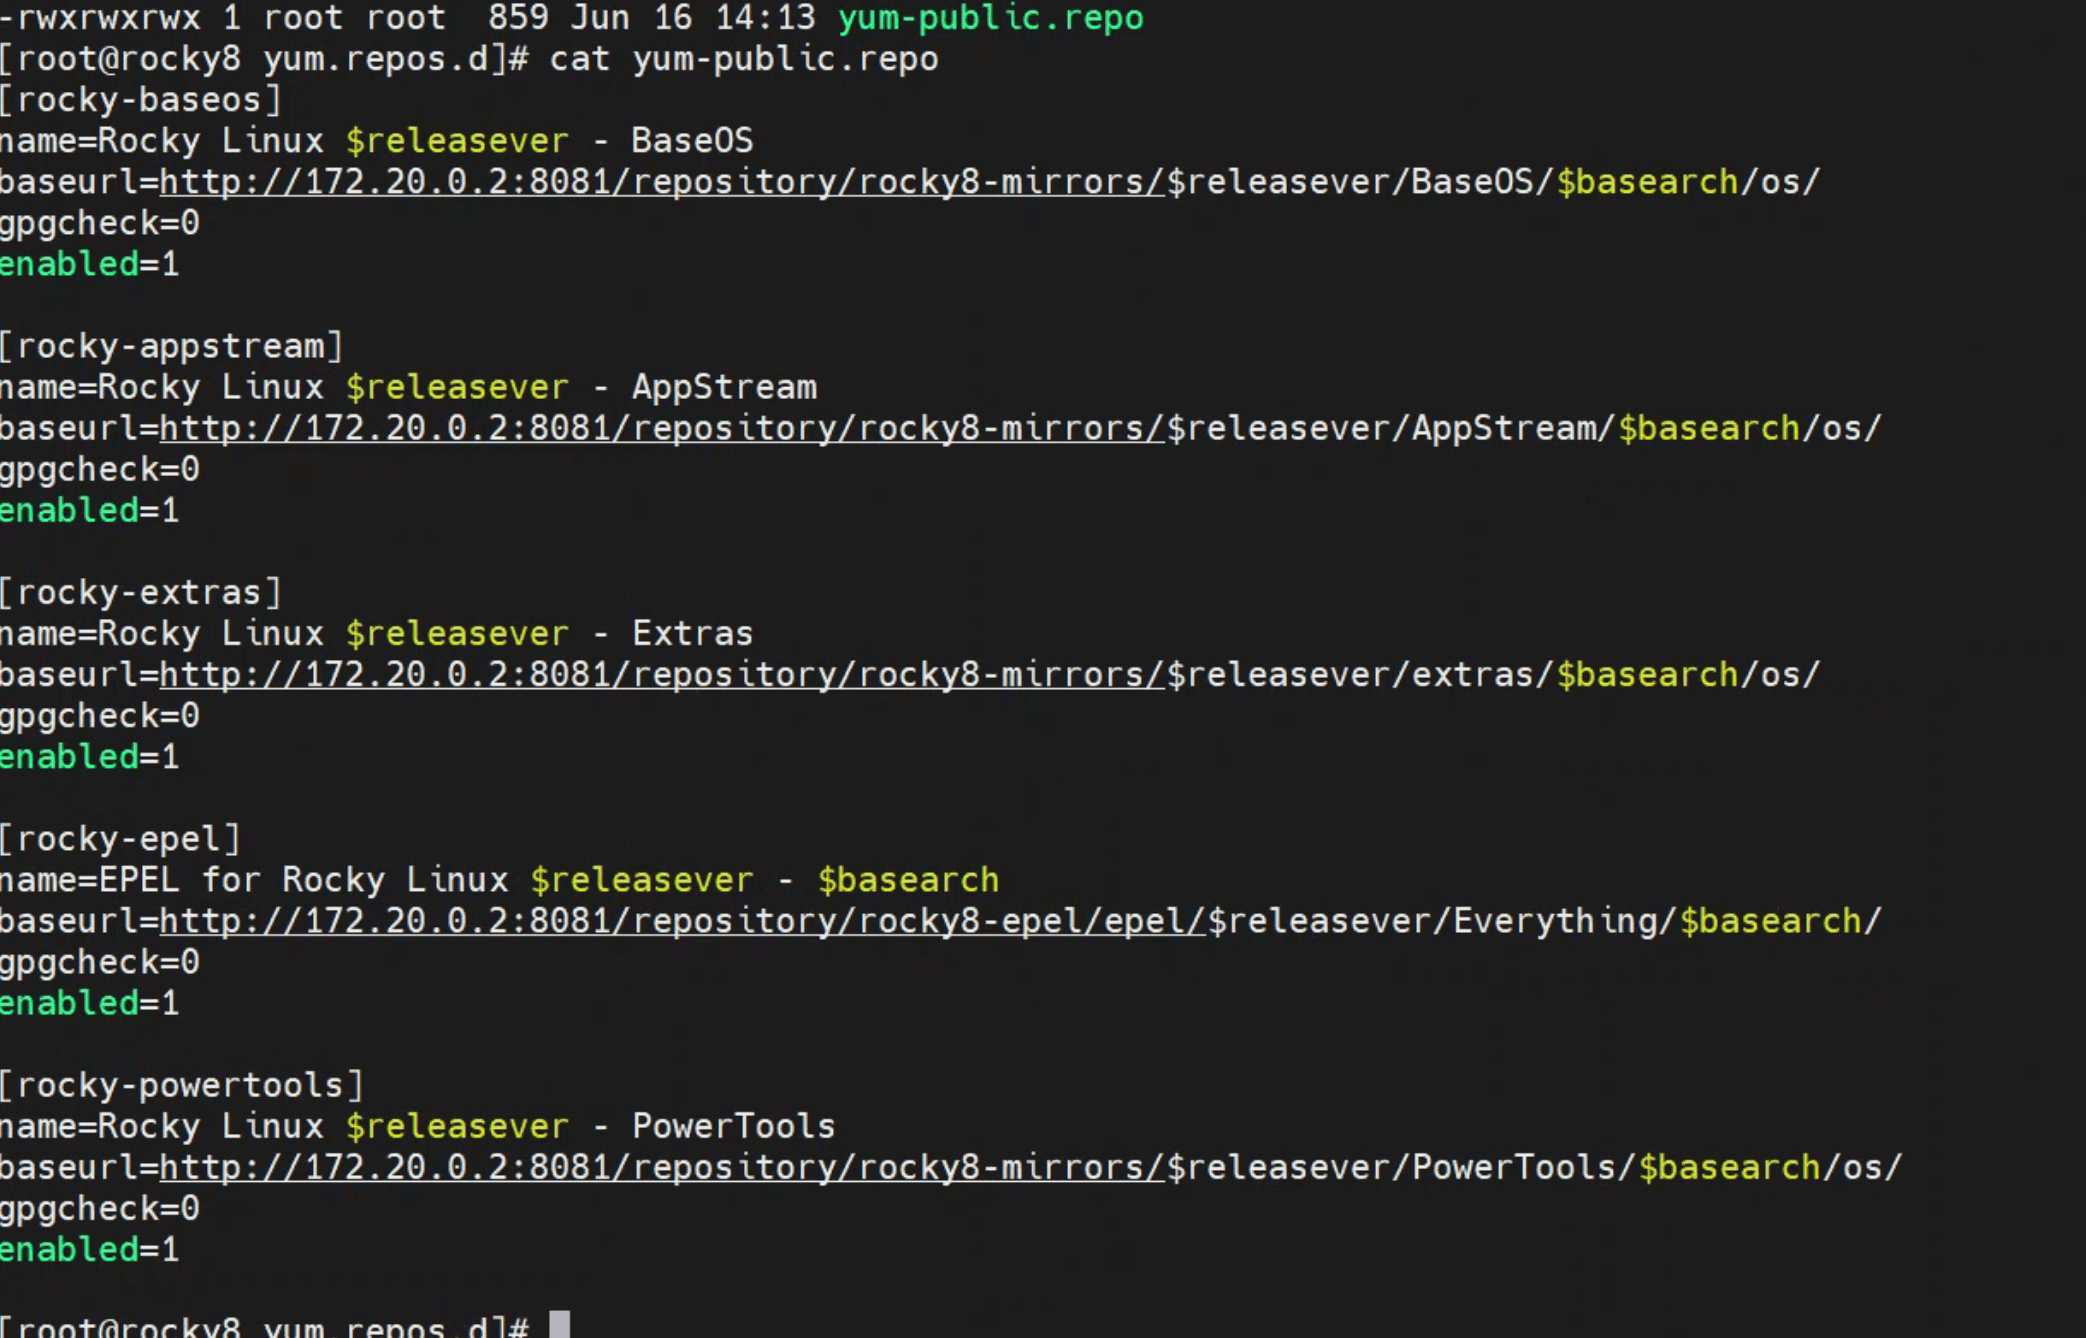2086x1338 pixels.
Task: Click '$releasever/Everything/' path segment in EPEL baseurl
Action: pos(1443,920)
